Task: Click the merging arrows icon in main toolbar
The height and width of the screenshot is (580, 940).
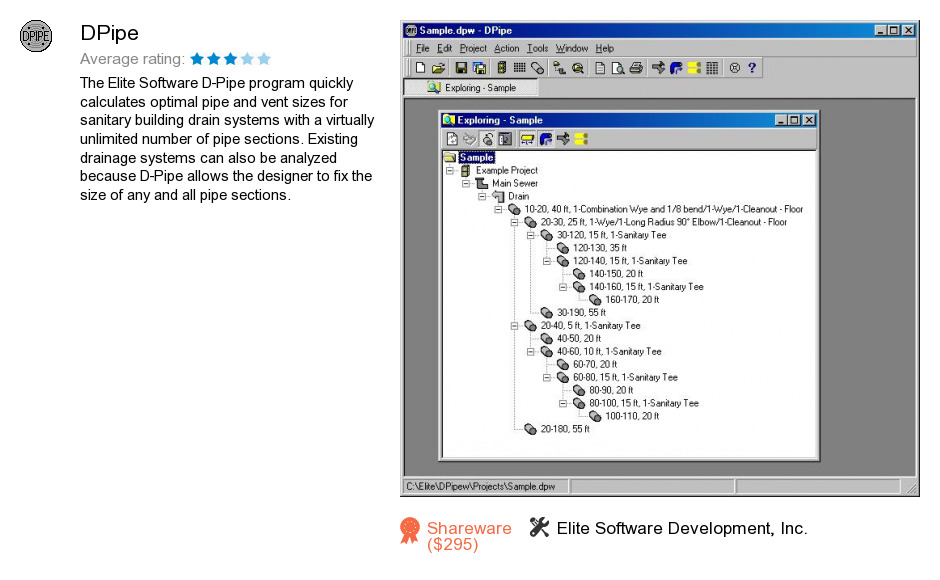Action: (x=658, y=68)
